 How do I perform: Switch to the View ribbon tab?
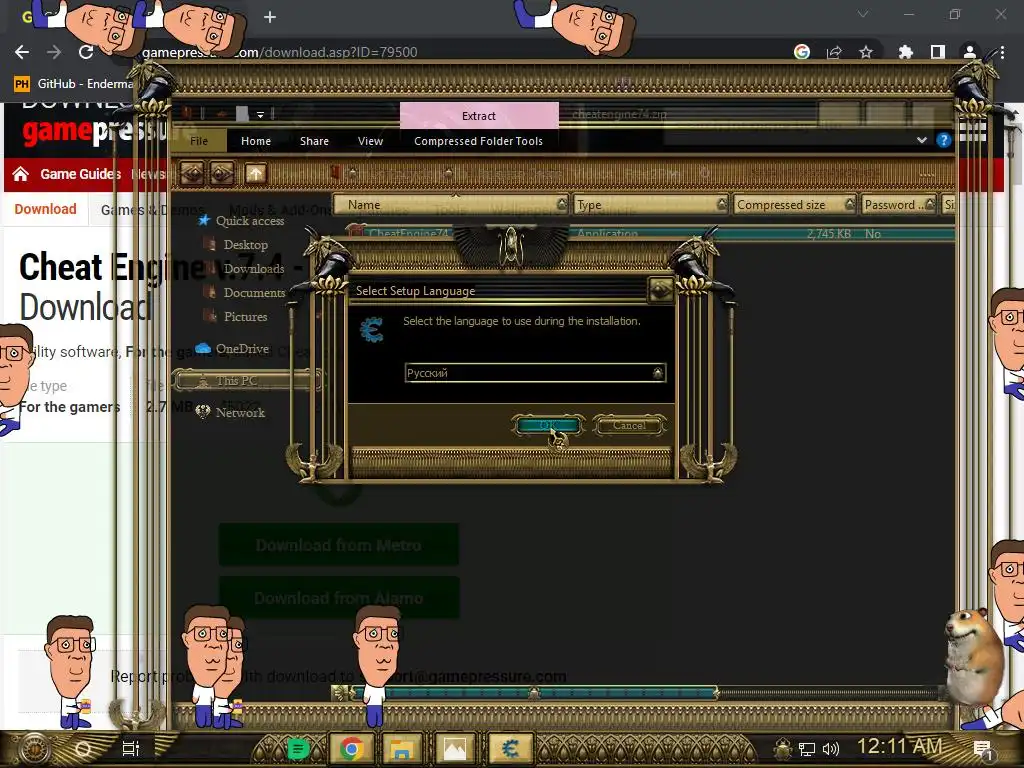370,141
